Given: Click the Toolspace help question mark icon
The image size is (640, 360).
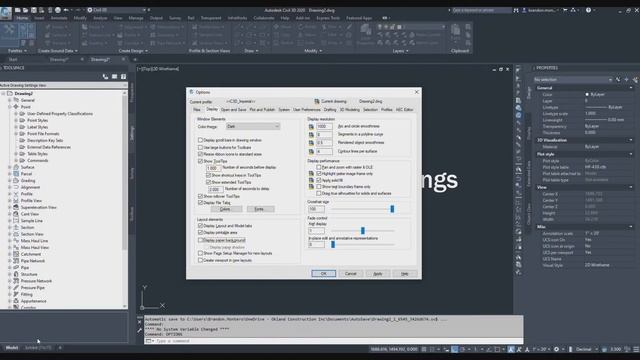Looking at the screenshot, I should click(123, 76).
